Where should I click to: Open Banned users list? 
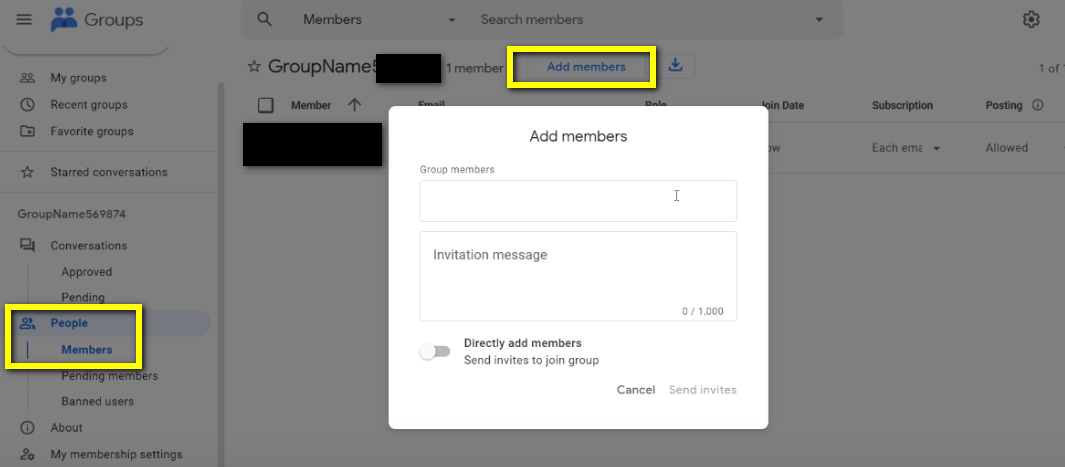tap(97, 401)
